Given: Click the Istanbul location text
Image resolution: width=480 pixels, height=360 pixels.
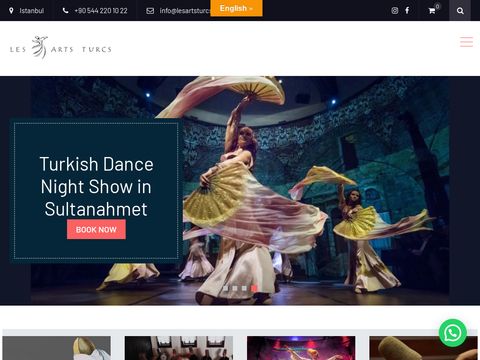Looking at the screenshot, I should (32, 11).
